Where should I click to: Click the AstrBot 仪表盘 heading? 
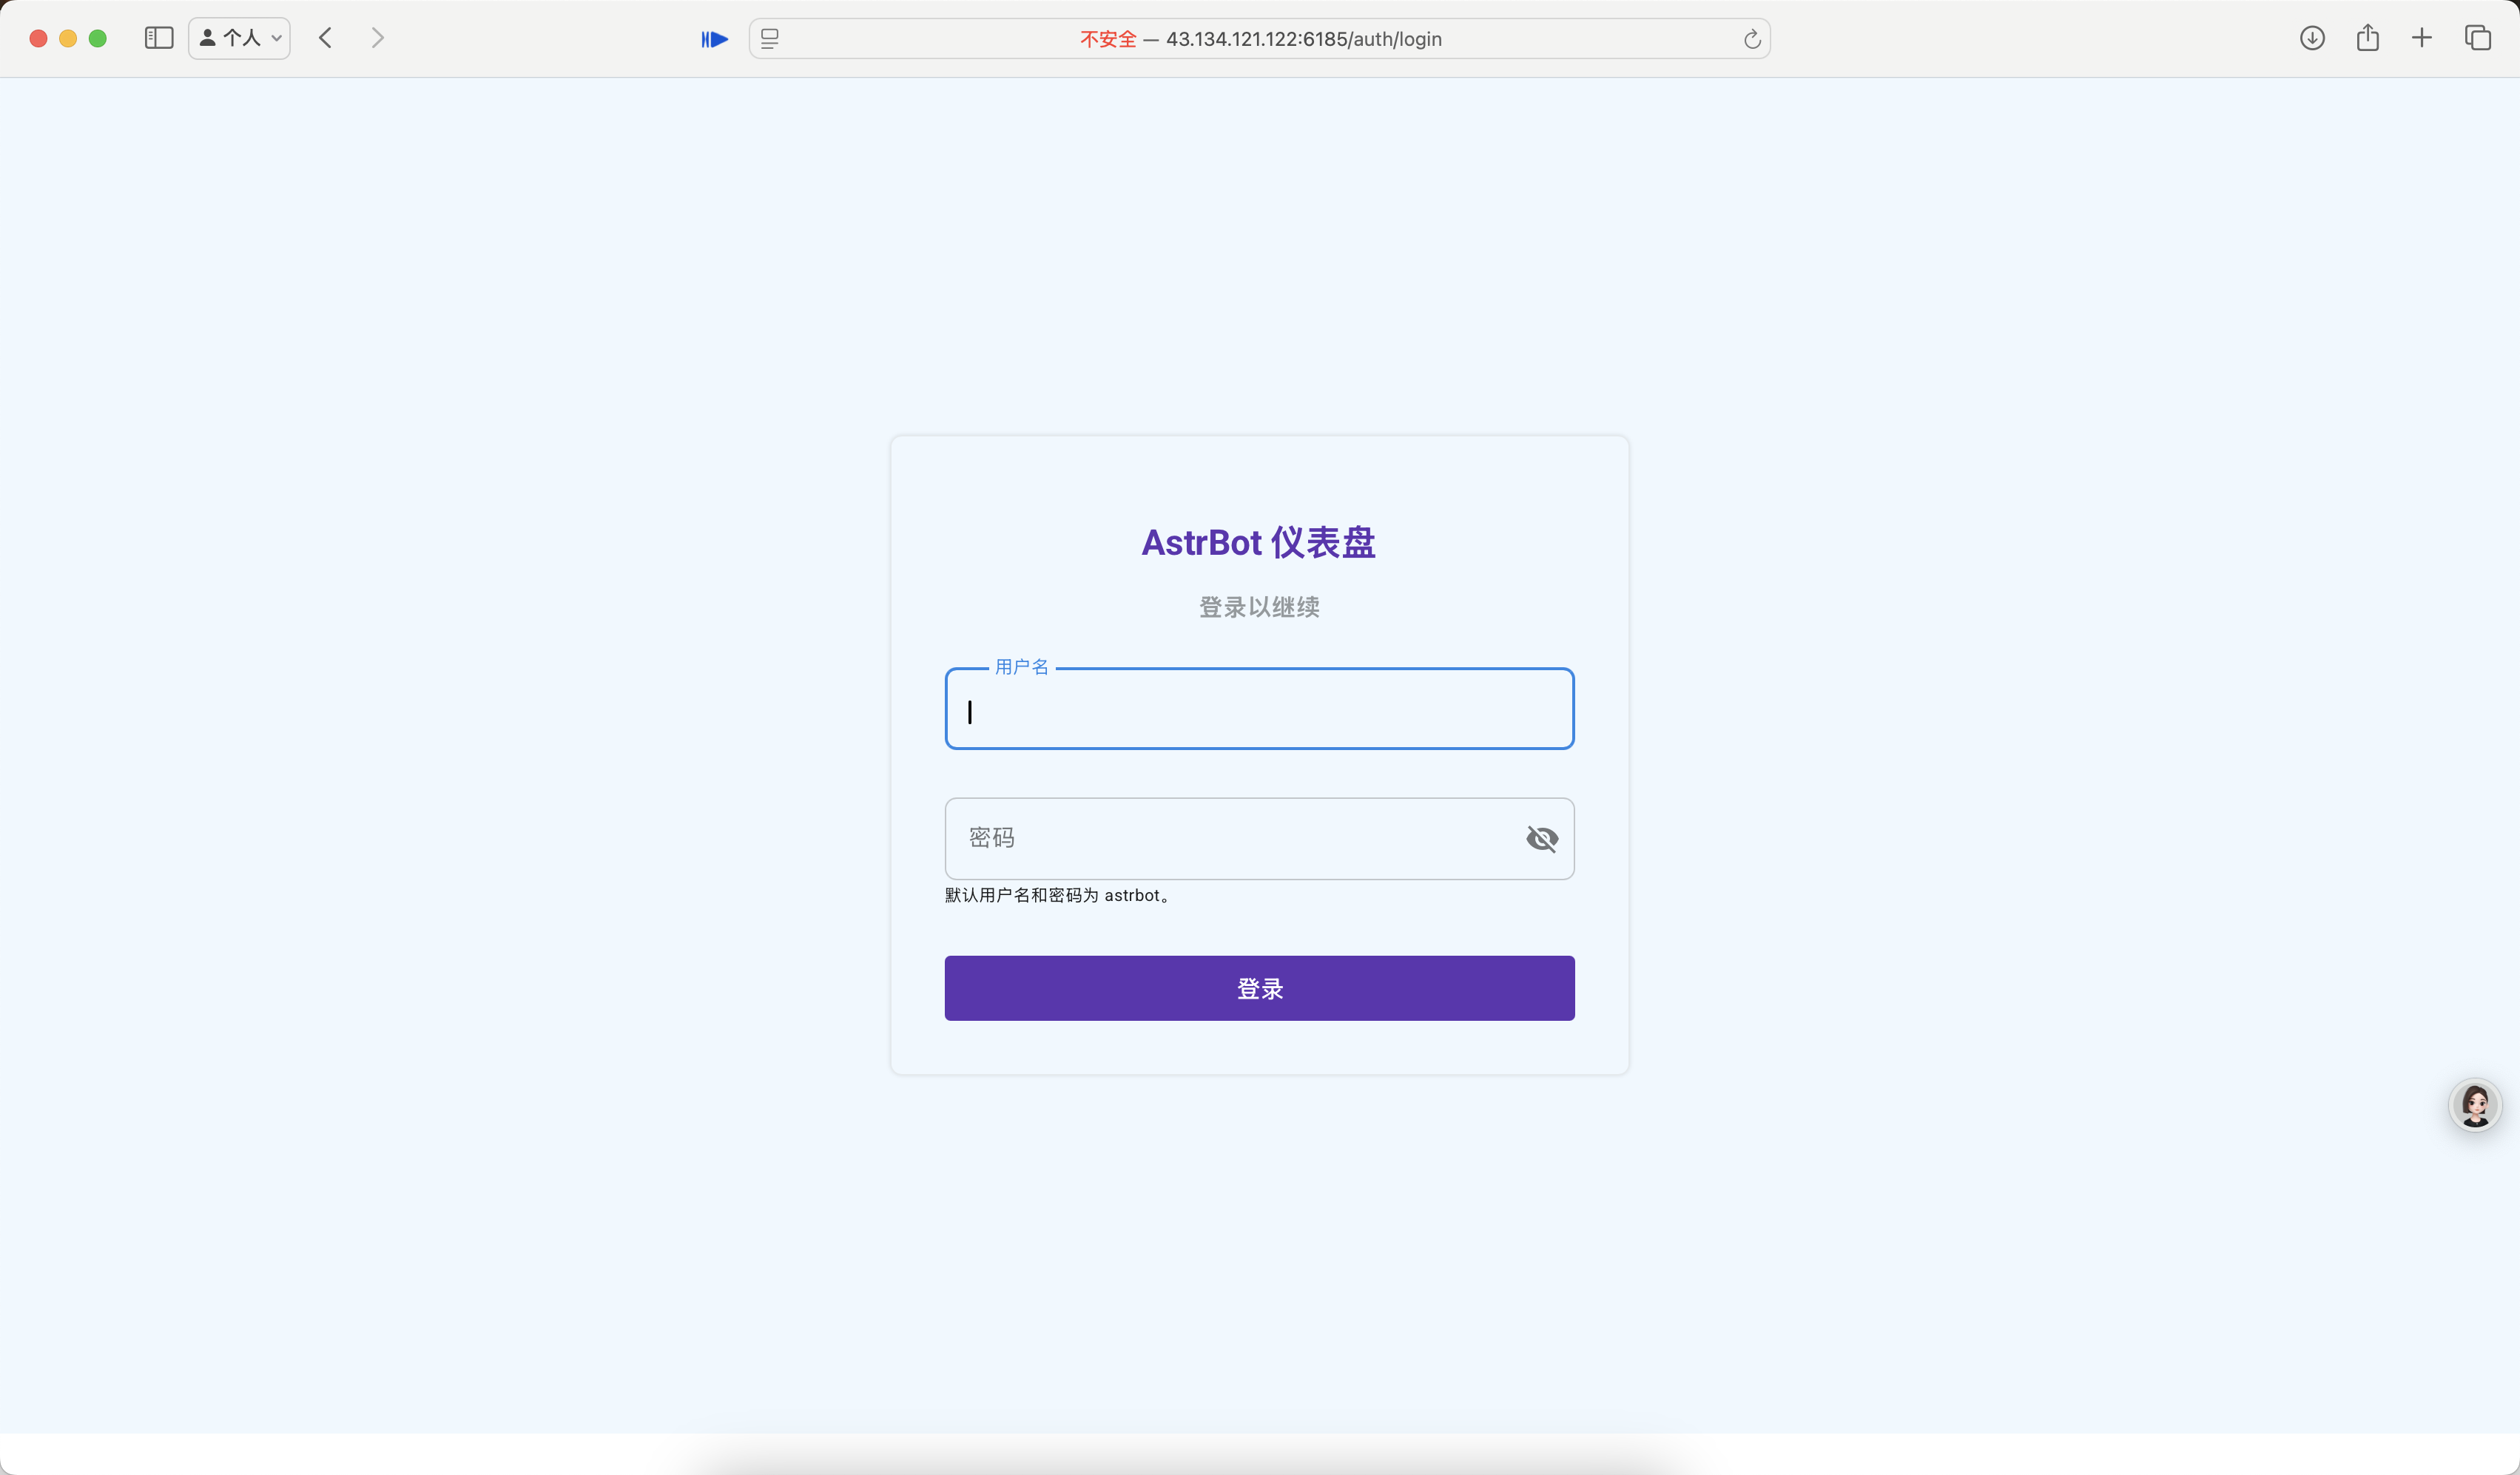click(1259, 542)
